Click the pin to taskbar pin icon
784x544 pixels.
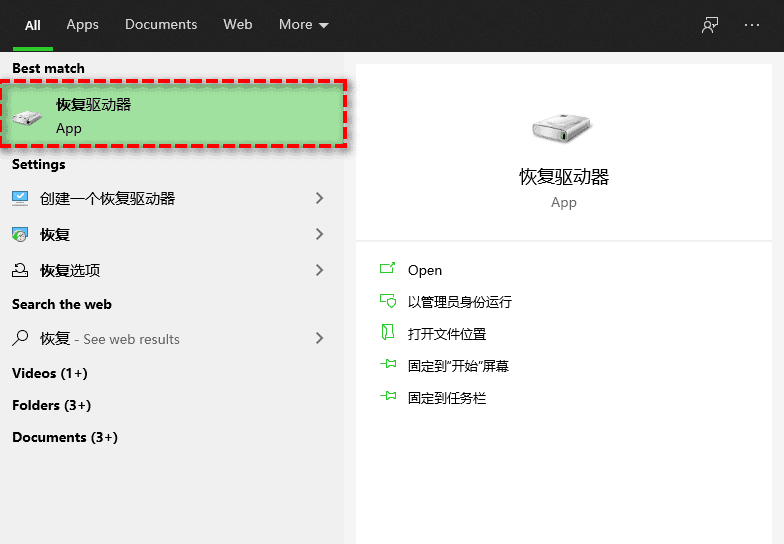(x=388, y=396)
